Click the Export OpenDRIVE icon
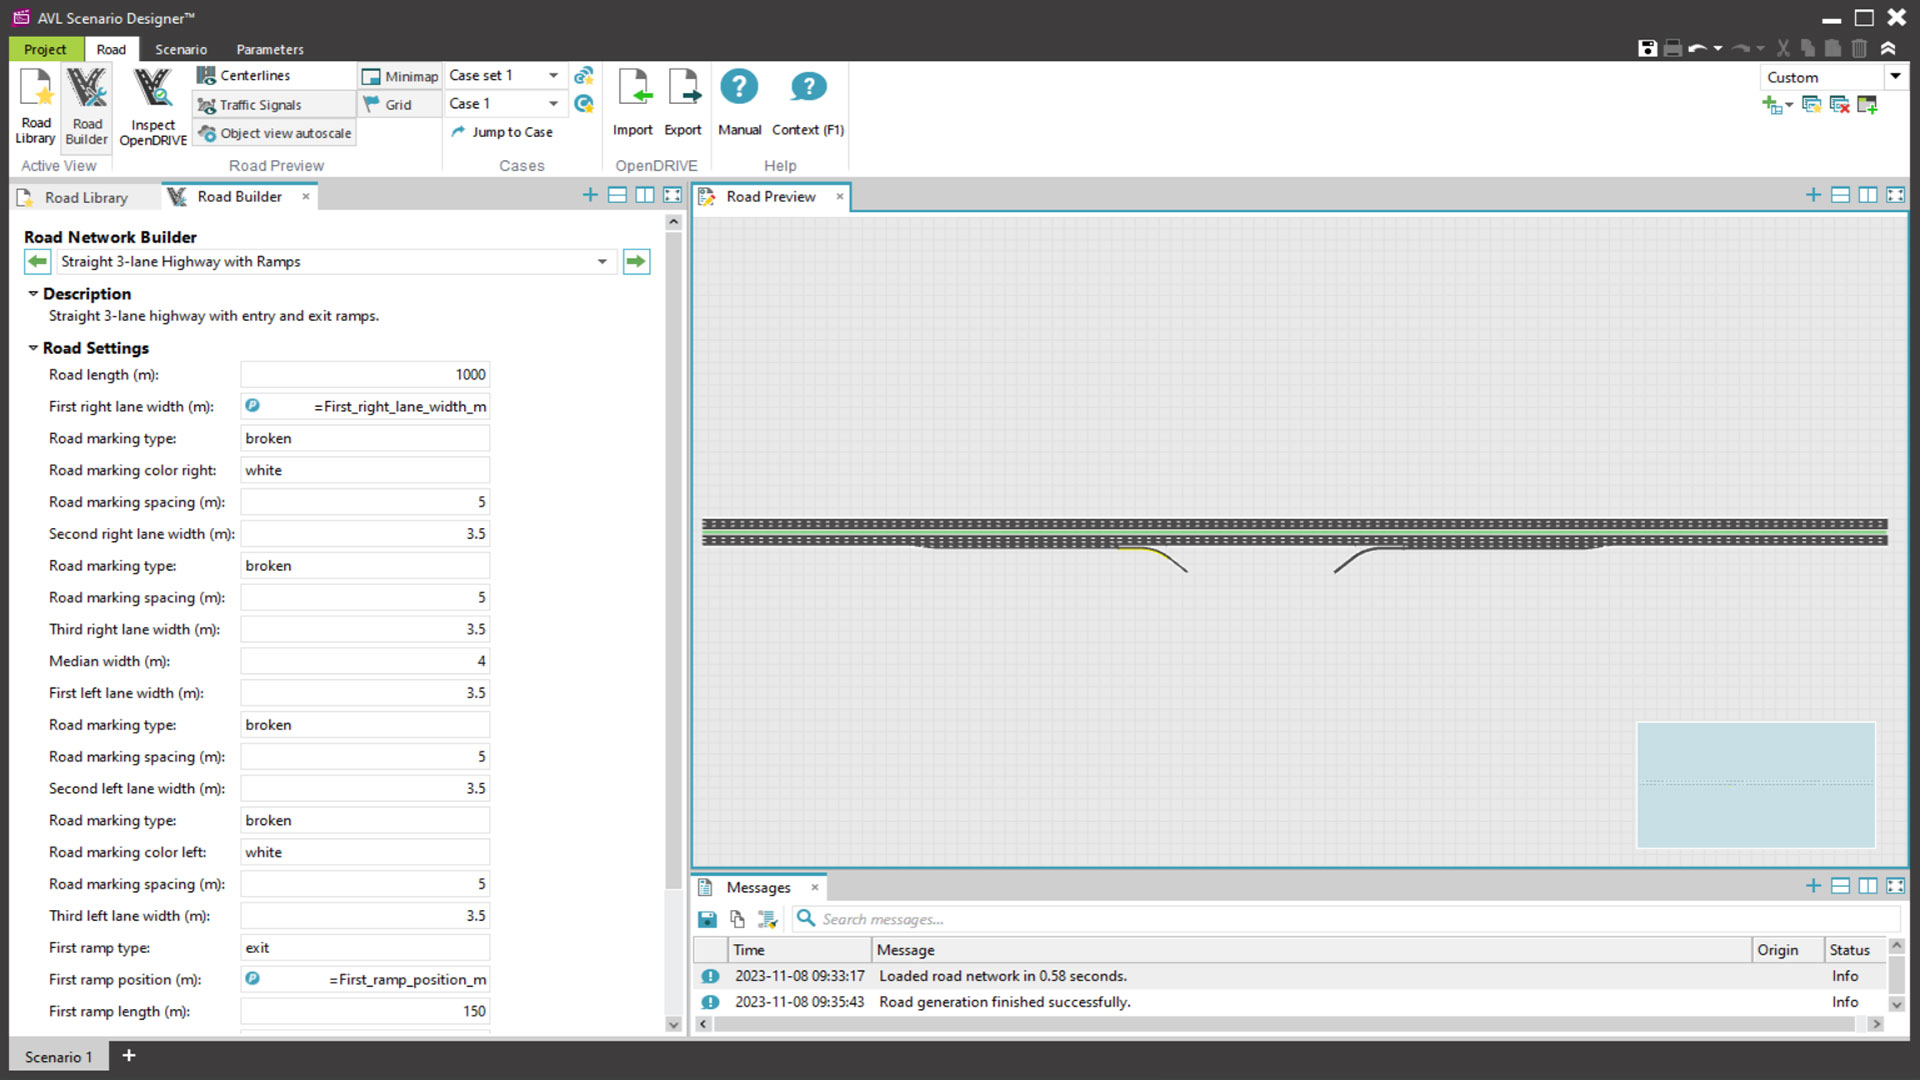 (x=683, y=102)
